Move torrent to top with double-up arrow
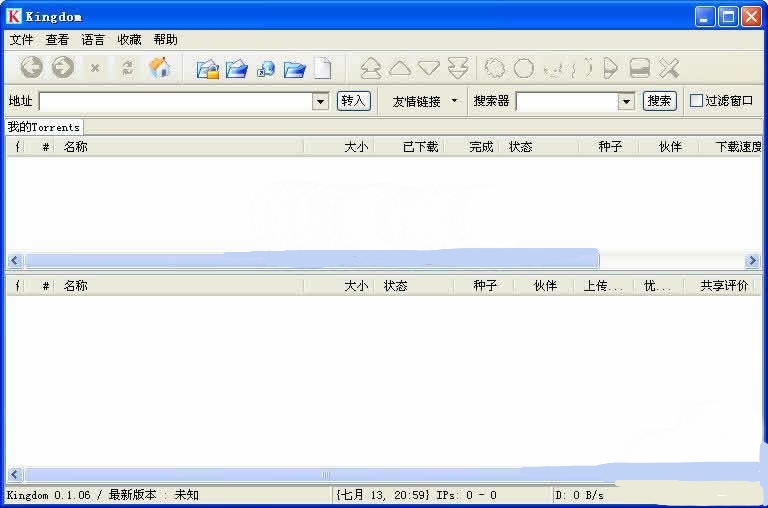Viewport: 768px width, 508px height. [x=371, y=68]
